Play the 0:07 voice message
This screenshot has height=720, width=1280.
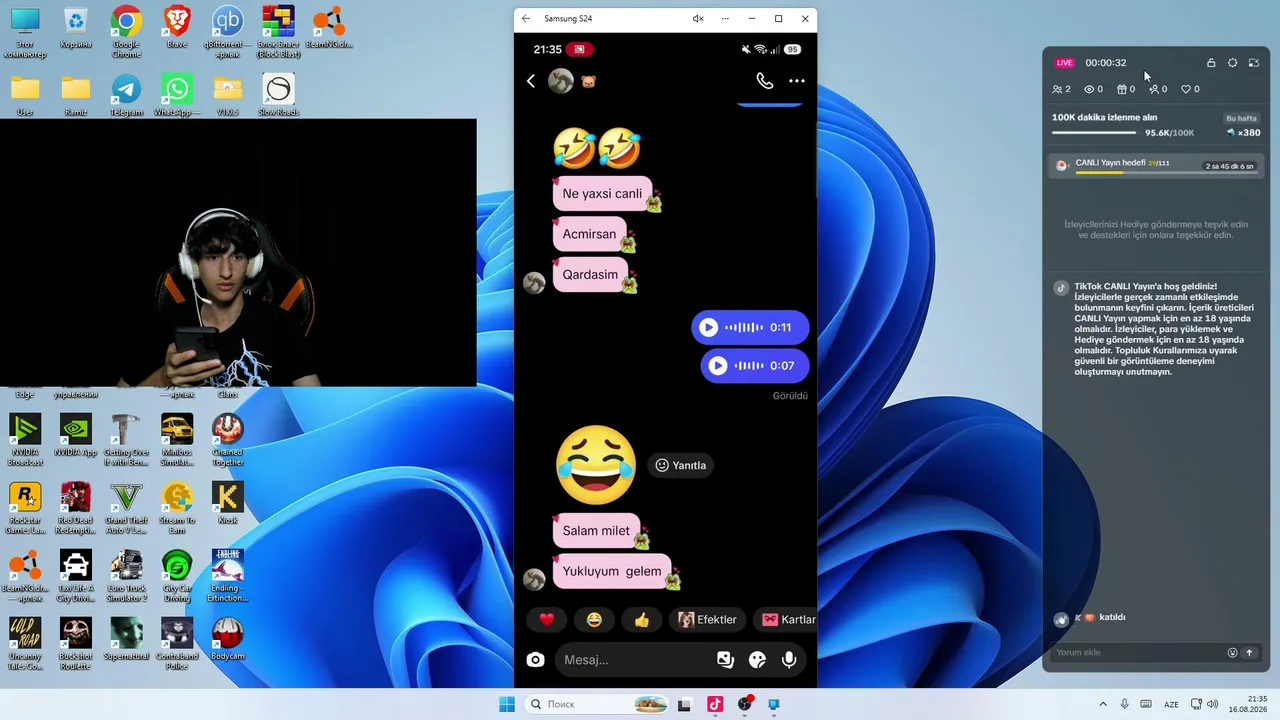click(717, 366)
